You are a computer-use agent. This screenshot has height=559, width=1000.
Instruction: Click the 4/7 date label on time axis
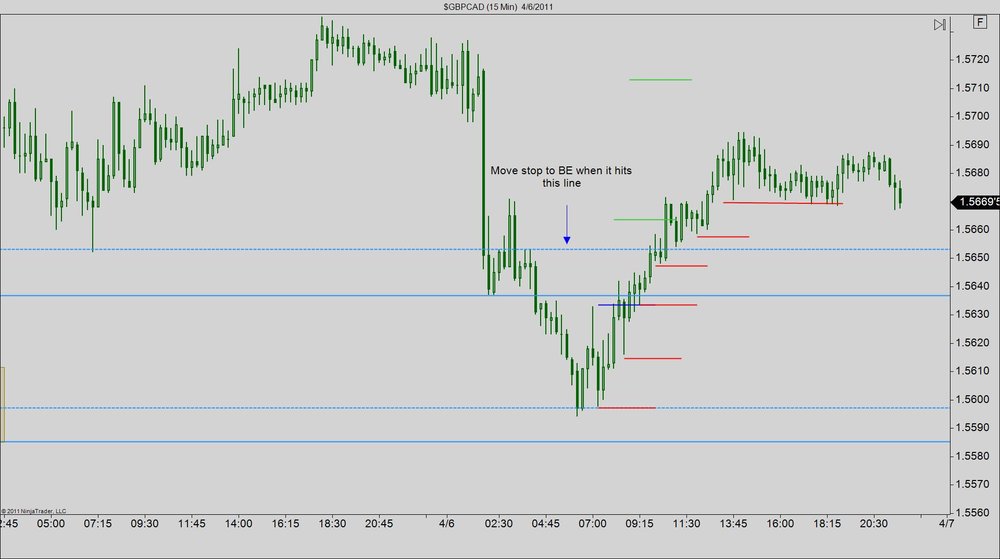(946, 524)
